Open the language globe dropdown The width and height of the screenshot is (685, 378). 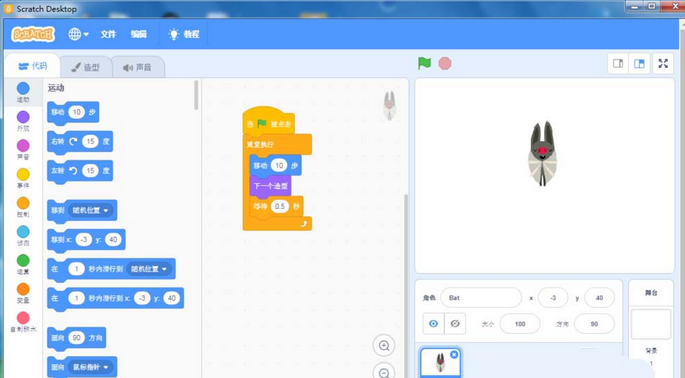[78, 34]
